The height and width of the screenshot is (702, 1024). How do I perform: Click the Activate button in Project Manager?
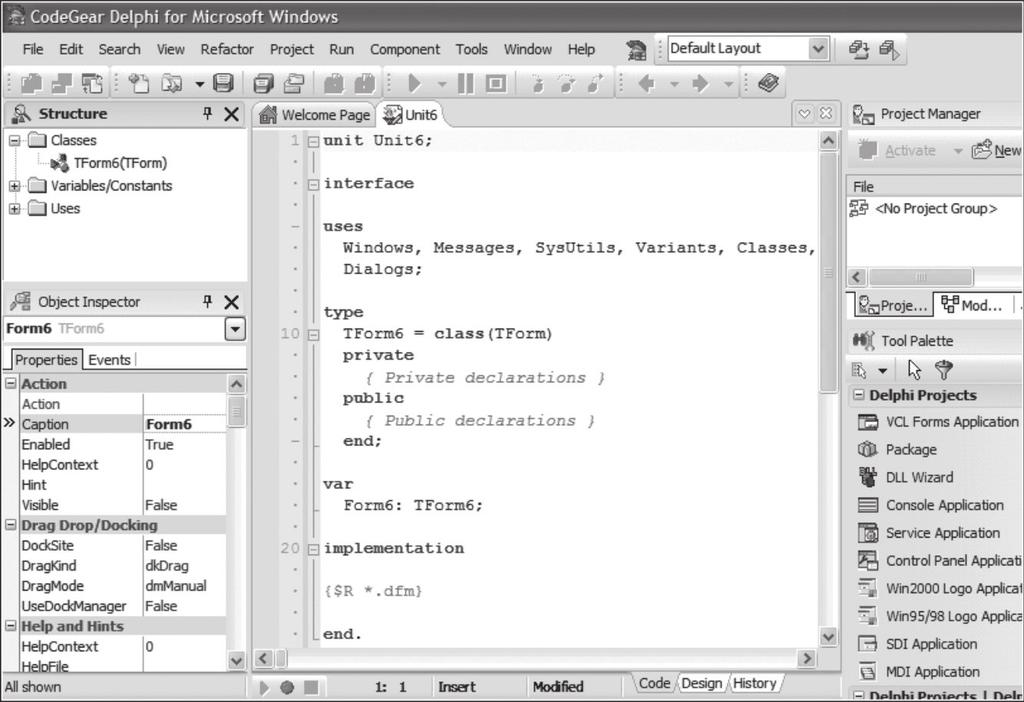point(897,151)
